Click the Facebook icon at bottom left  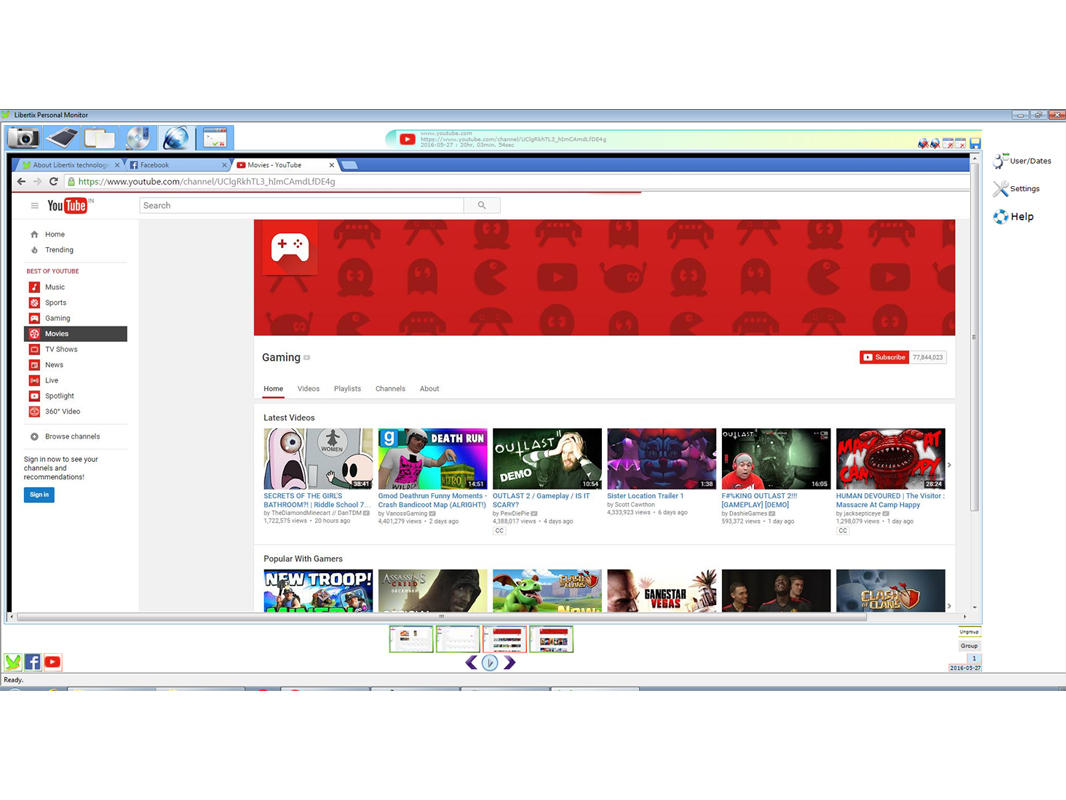tap(32, 661)
